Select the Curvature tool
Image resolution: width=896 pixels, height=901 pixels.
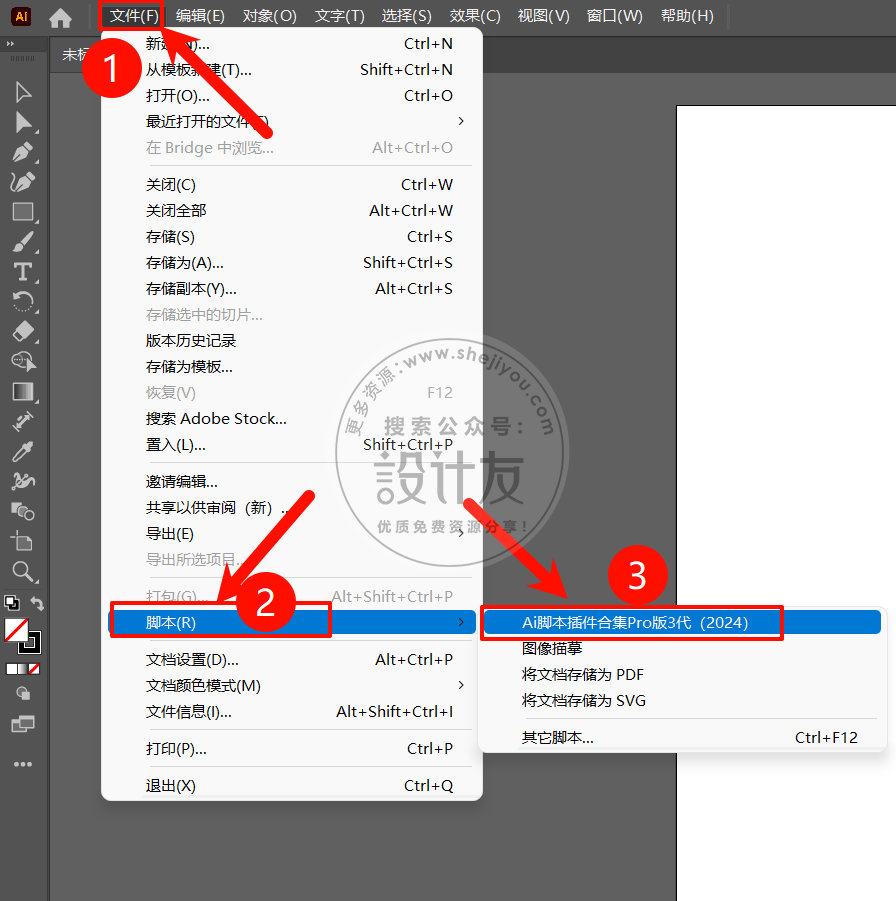click(23, 182)
